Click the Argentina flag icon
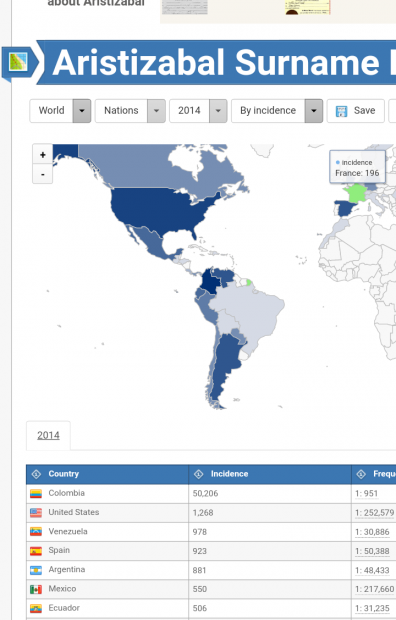The image size is (396, 620). [36, 570]
